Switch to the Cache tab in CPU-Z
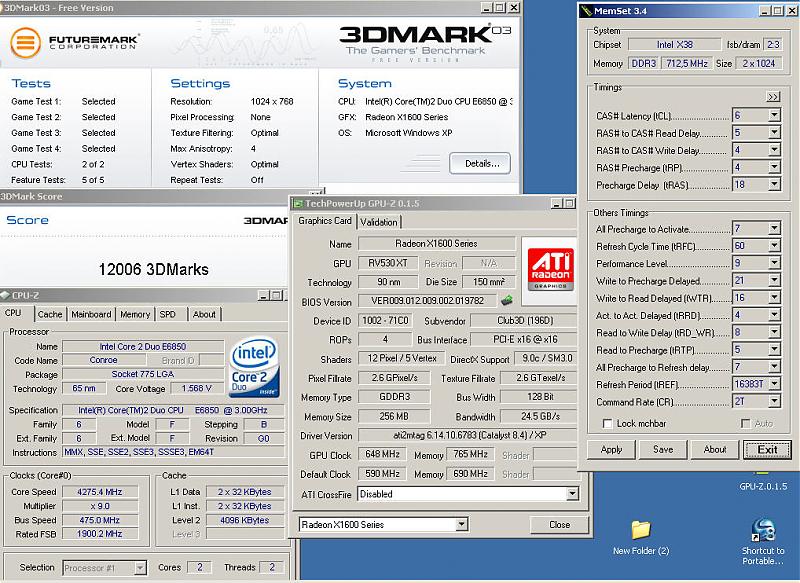This screenshot has width=800, height=583. pos(50,314)
